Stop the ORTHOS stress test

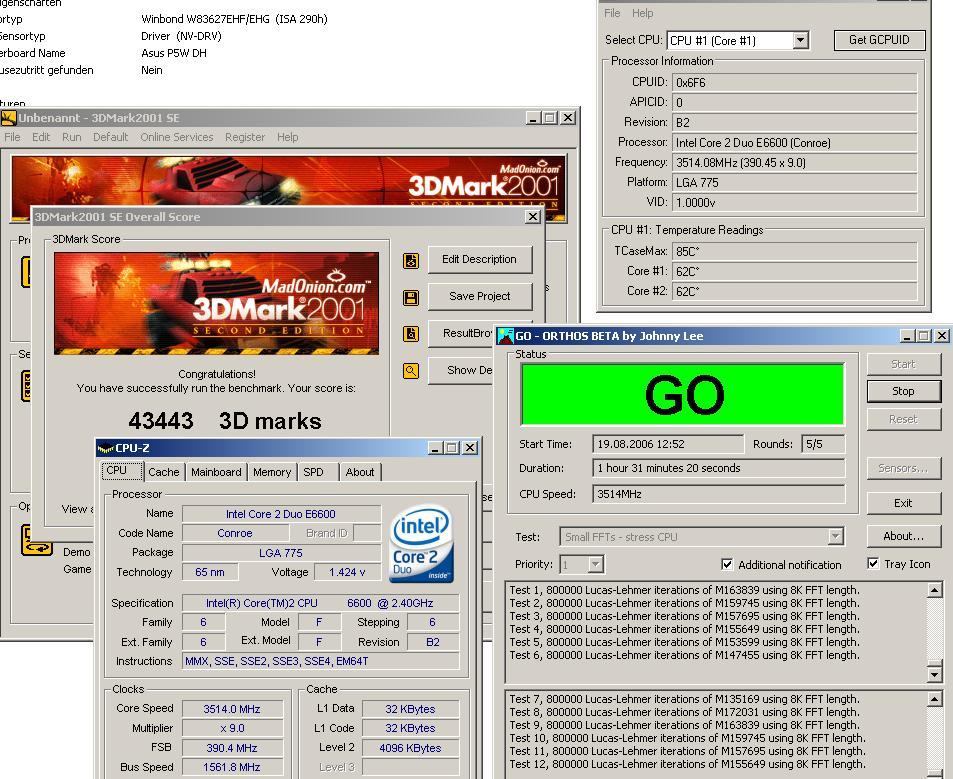point(903,391)
